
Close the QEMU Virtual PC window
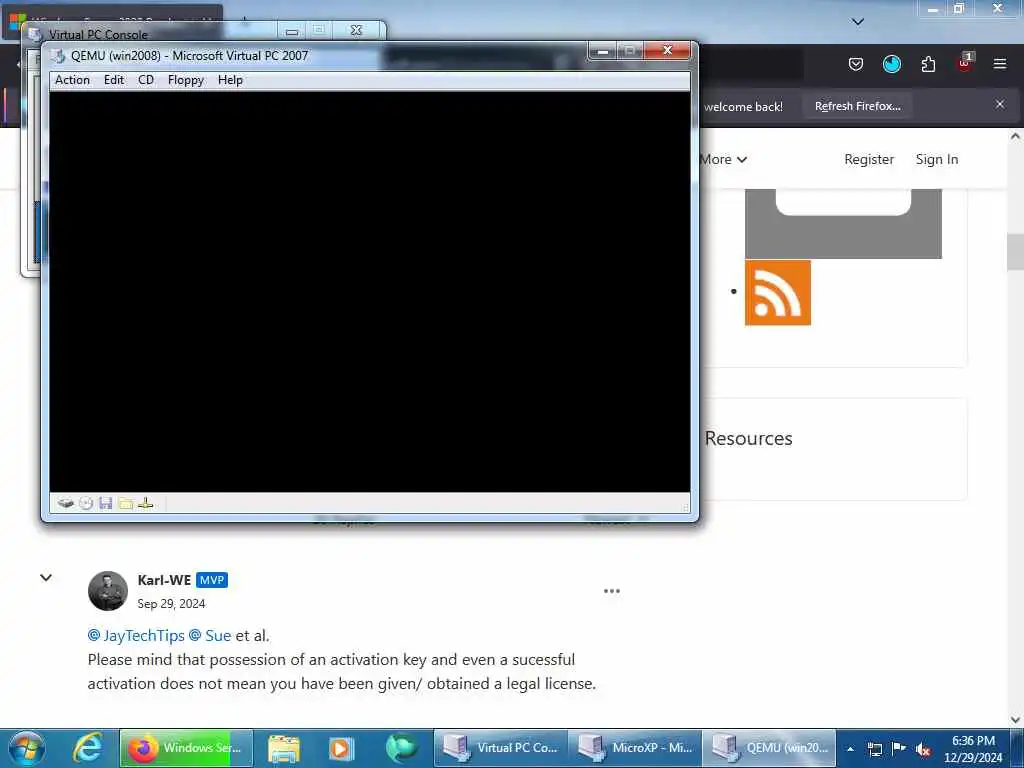pos(667,50)
